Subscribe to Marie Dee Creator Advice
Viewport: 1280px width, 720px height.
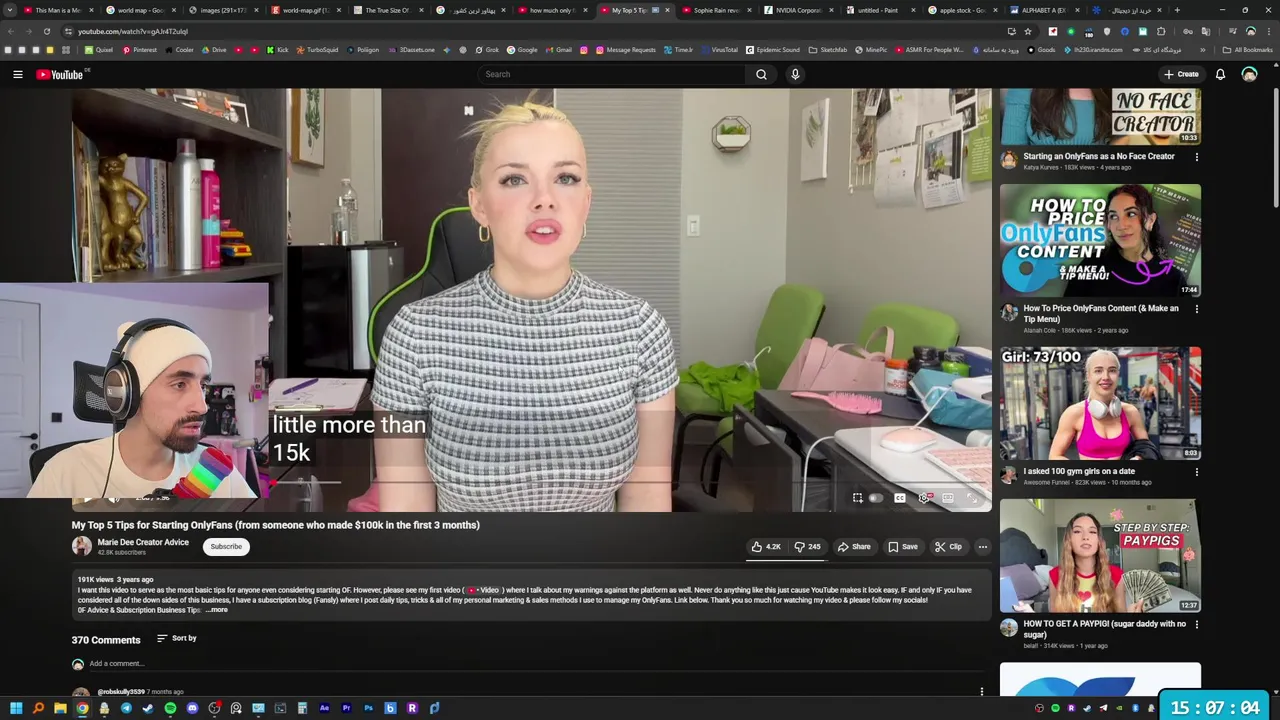[x=226, y=547]
